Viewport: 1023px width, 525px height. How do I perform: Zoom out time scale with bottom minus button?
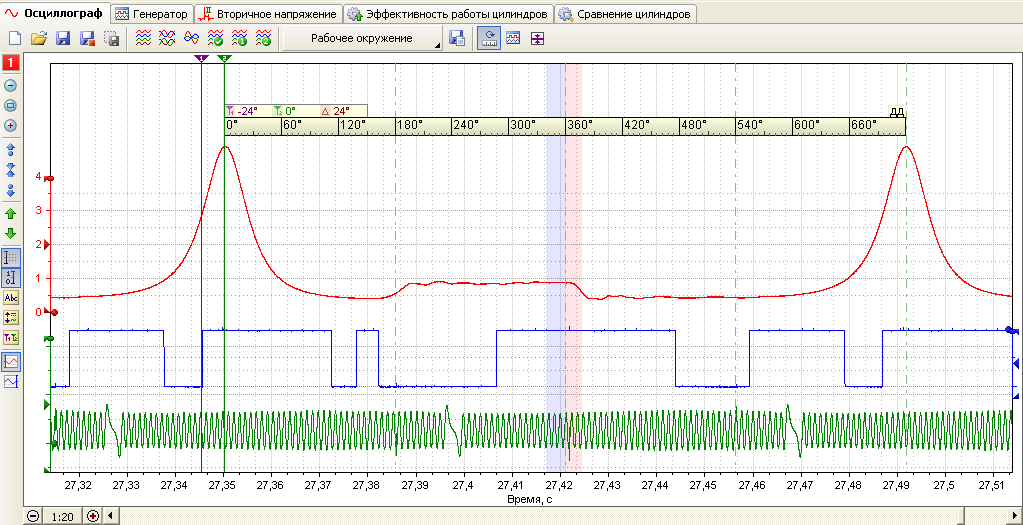[x=33, y=517]
